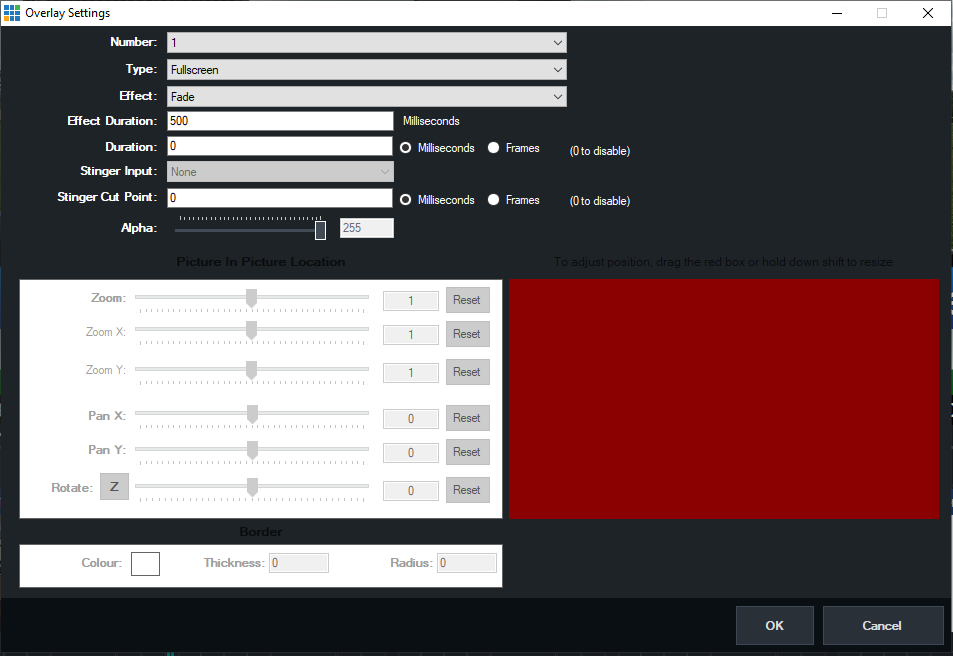This screenshot has height=656, width=953.
Task: Click the Rotate Z axis button
Action: click(114, 488)
